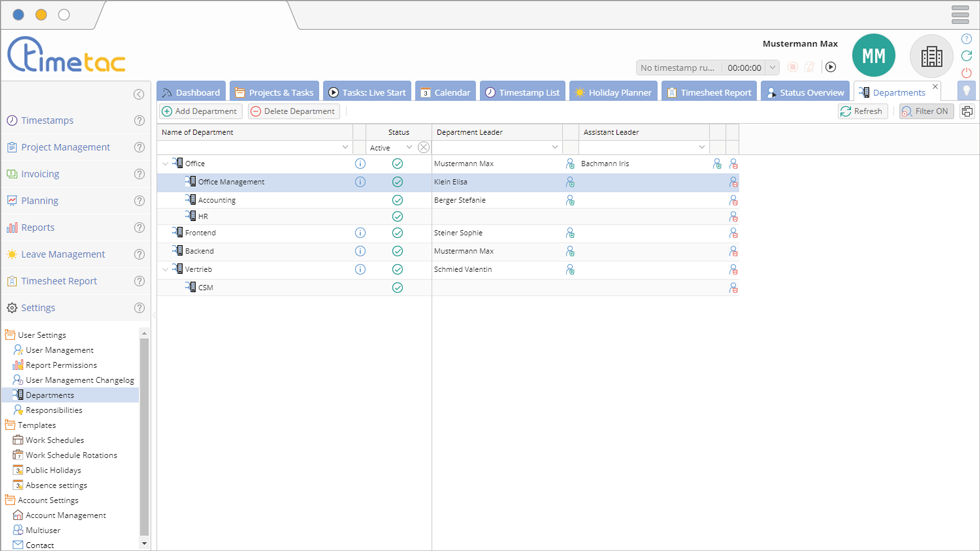Open the company building icon
Viewport: 980px width, 551px height.
coord(931,57)
